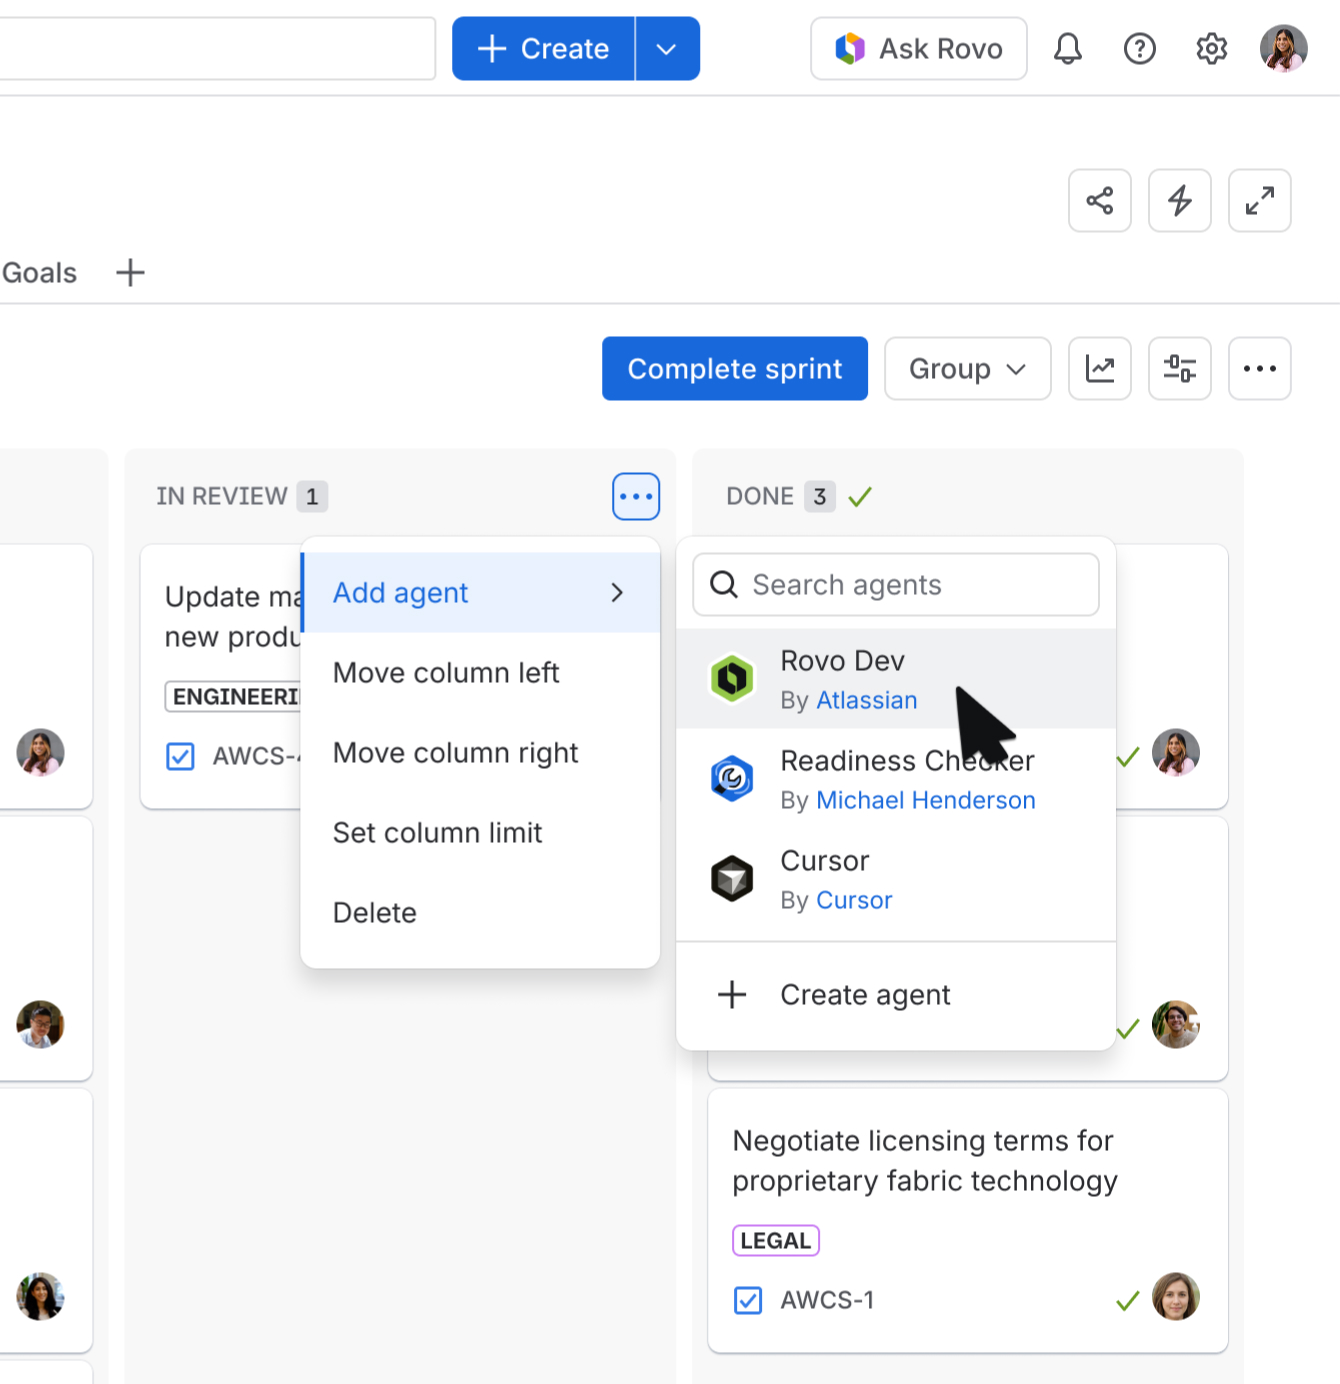Choose Delete from the column menu
The width and height of the screenshot is (1340, 1384).
[x=480, y=912]
